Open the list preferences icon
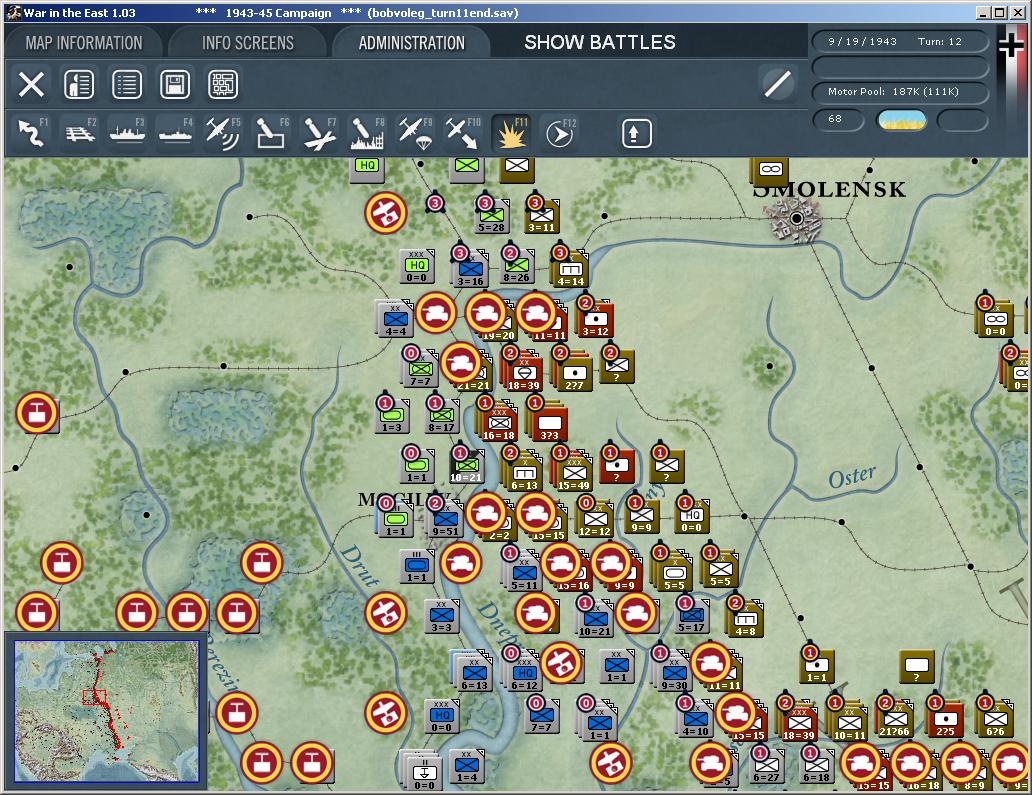The width and height of the screenshot is (1032, 795). tap(127, 85)
